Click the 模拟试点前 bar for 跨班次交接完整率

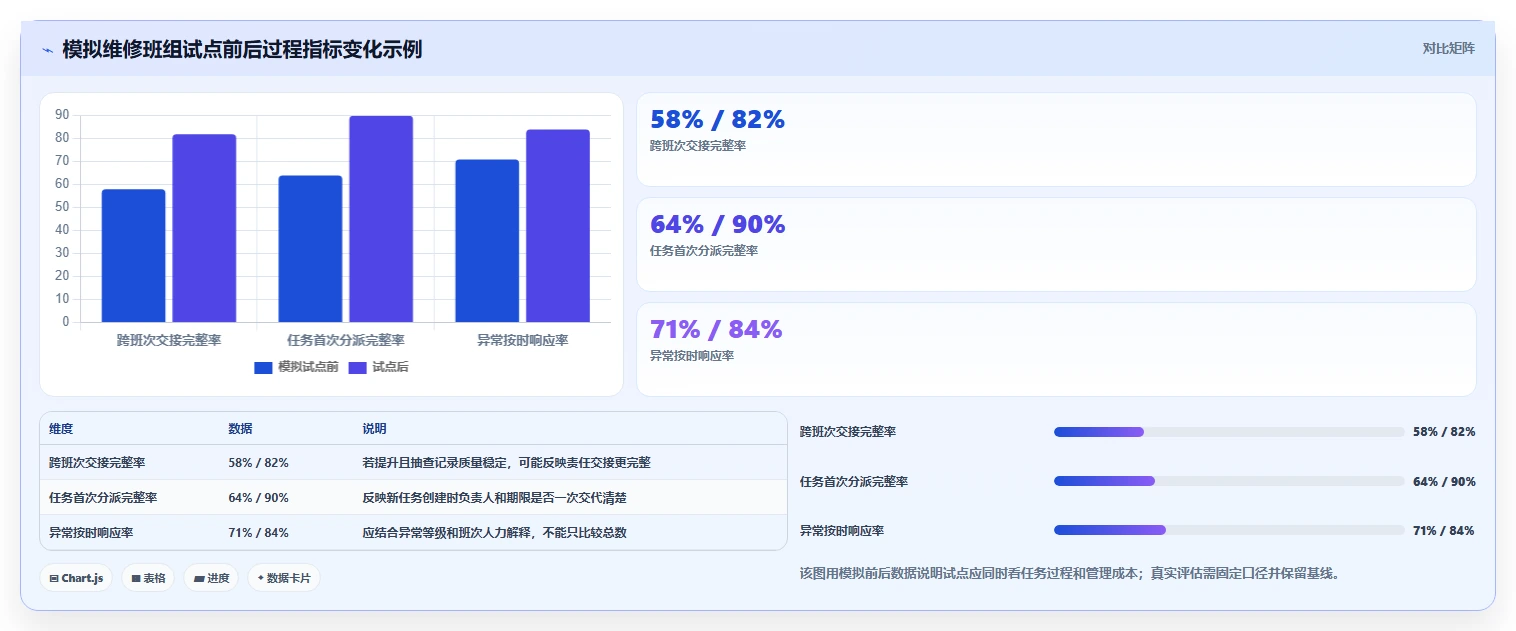point(133,255)
